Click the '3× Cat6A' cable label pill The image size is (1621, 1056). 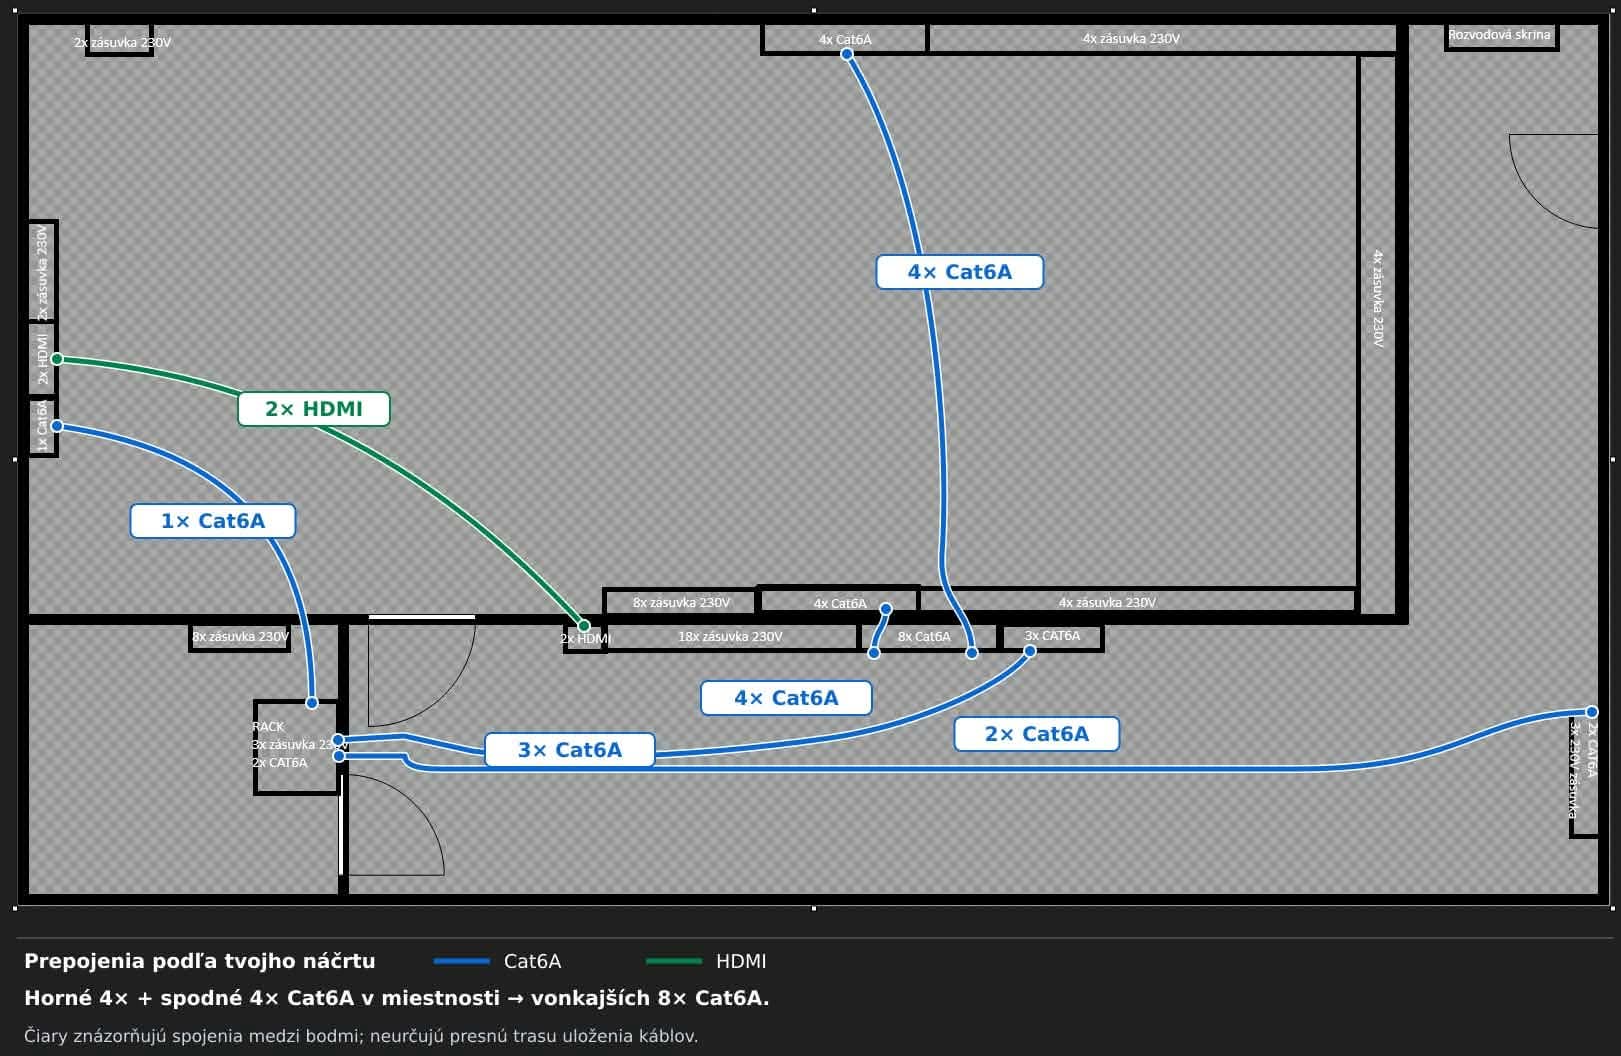click(x=570, y=750)
